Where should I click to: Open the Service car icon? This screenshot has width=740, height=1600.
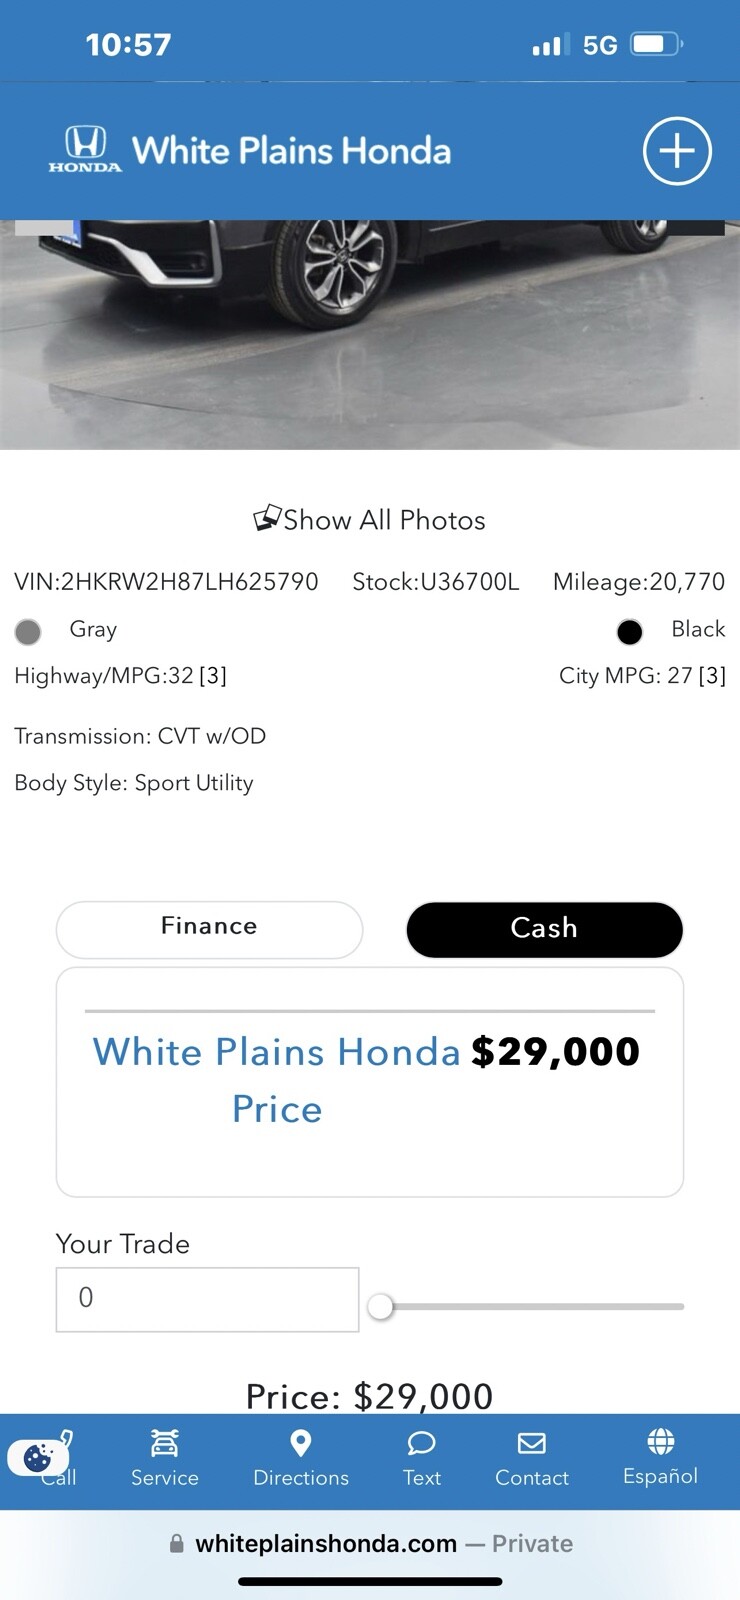tap(164, 1443)
